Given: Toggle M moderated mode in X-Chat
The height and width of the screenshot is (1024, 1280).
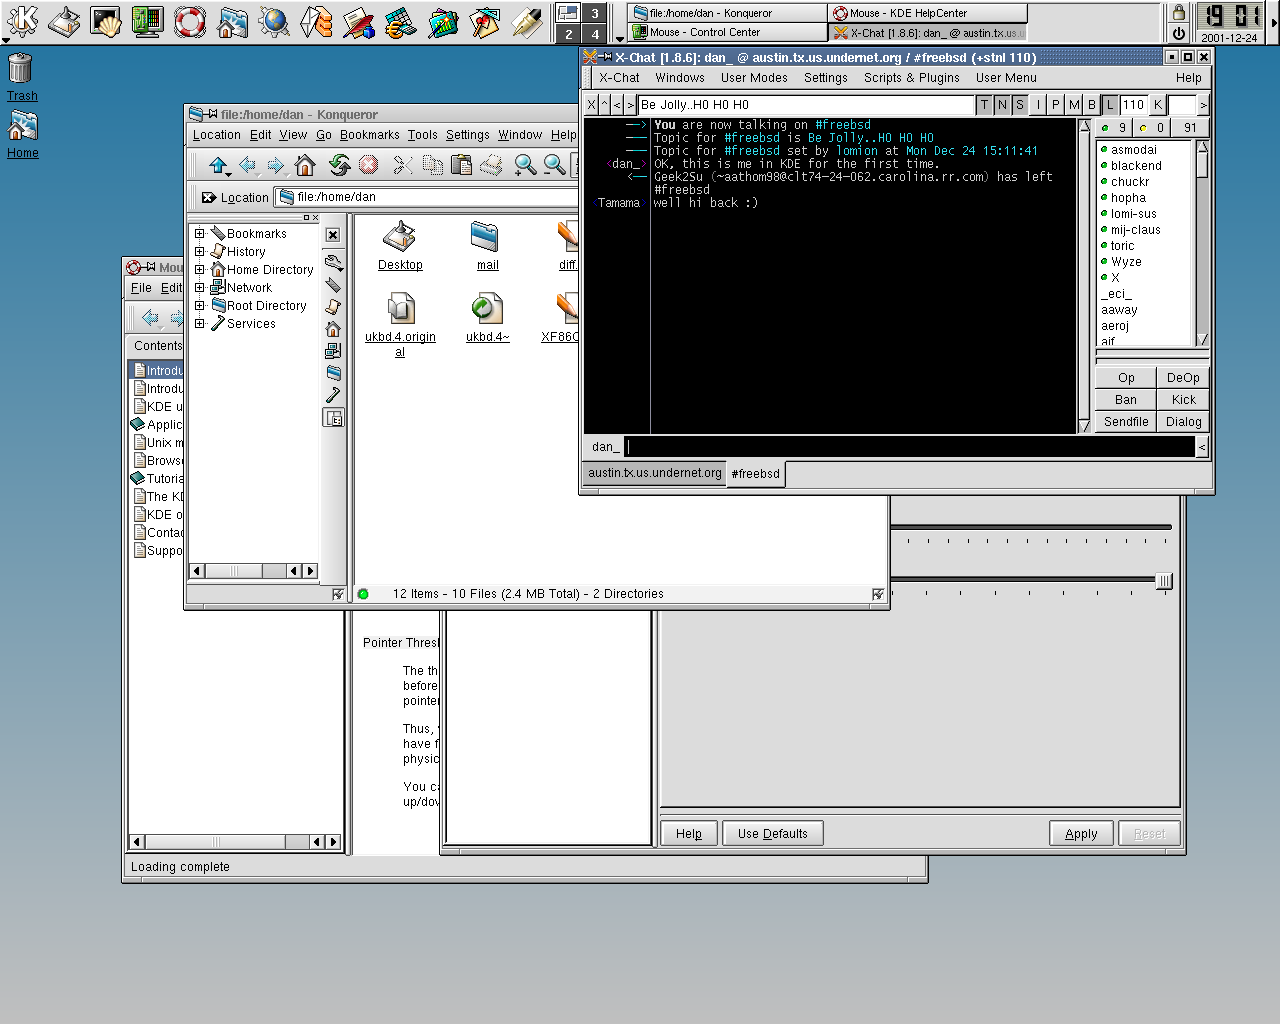Looking at the screenshot, I should coord(1074,104).
